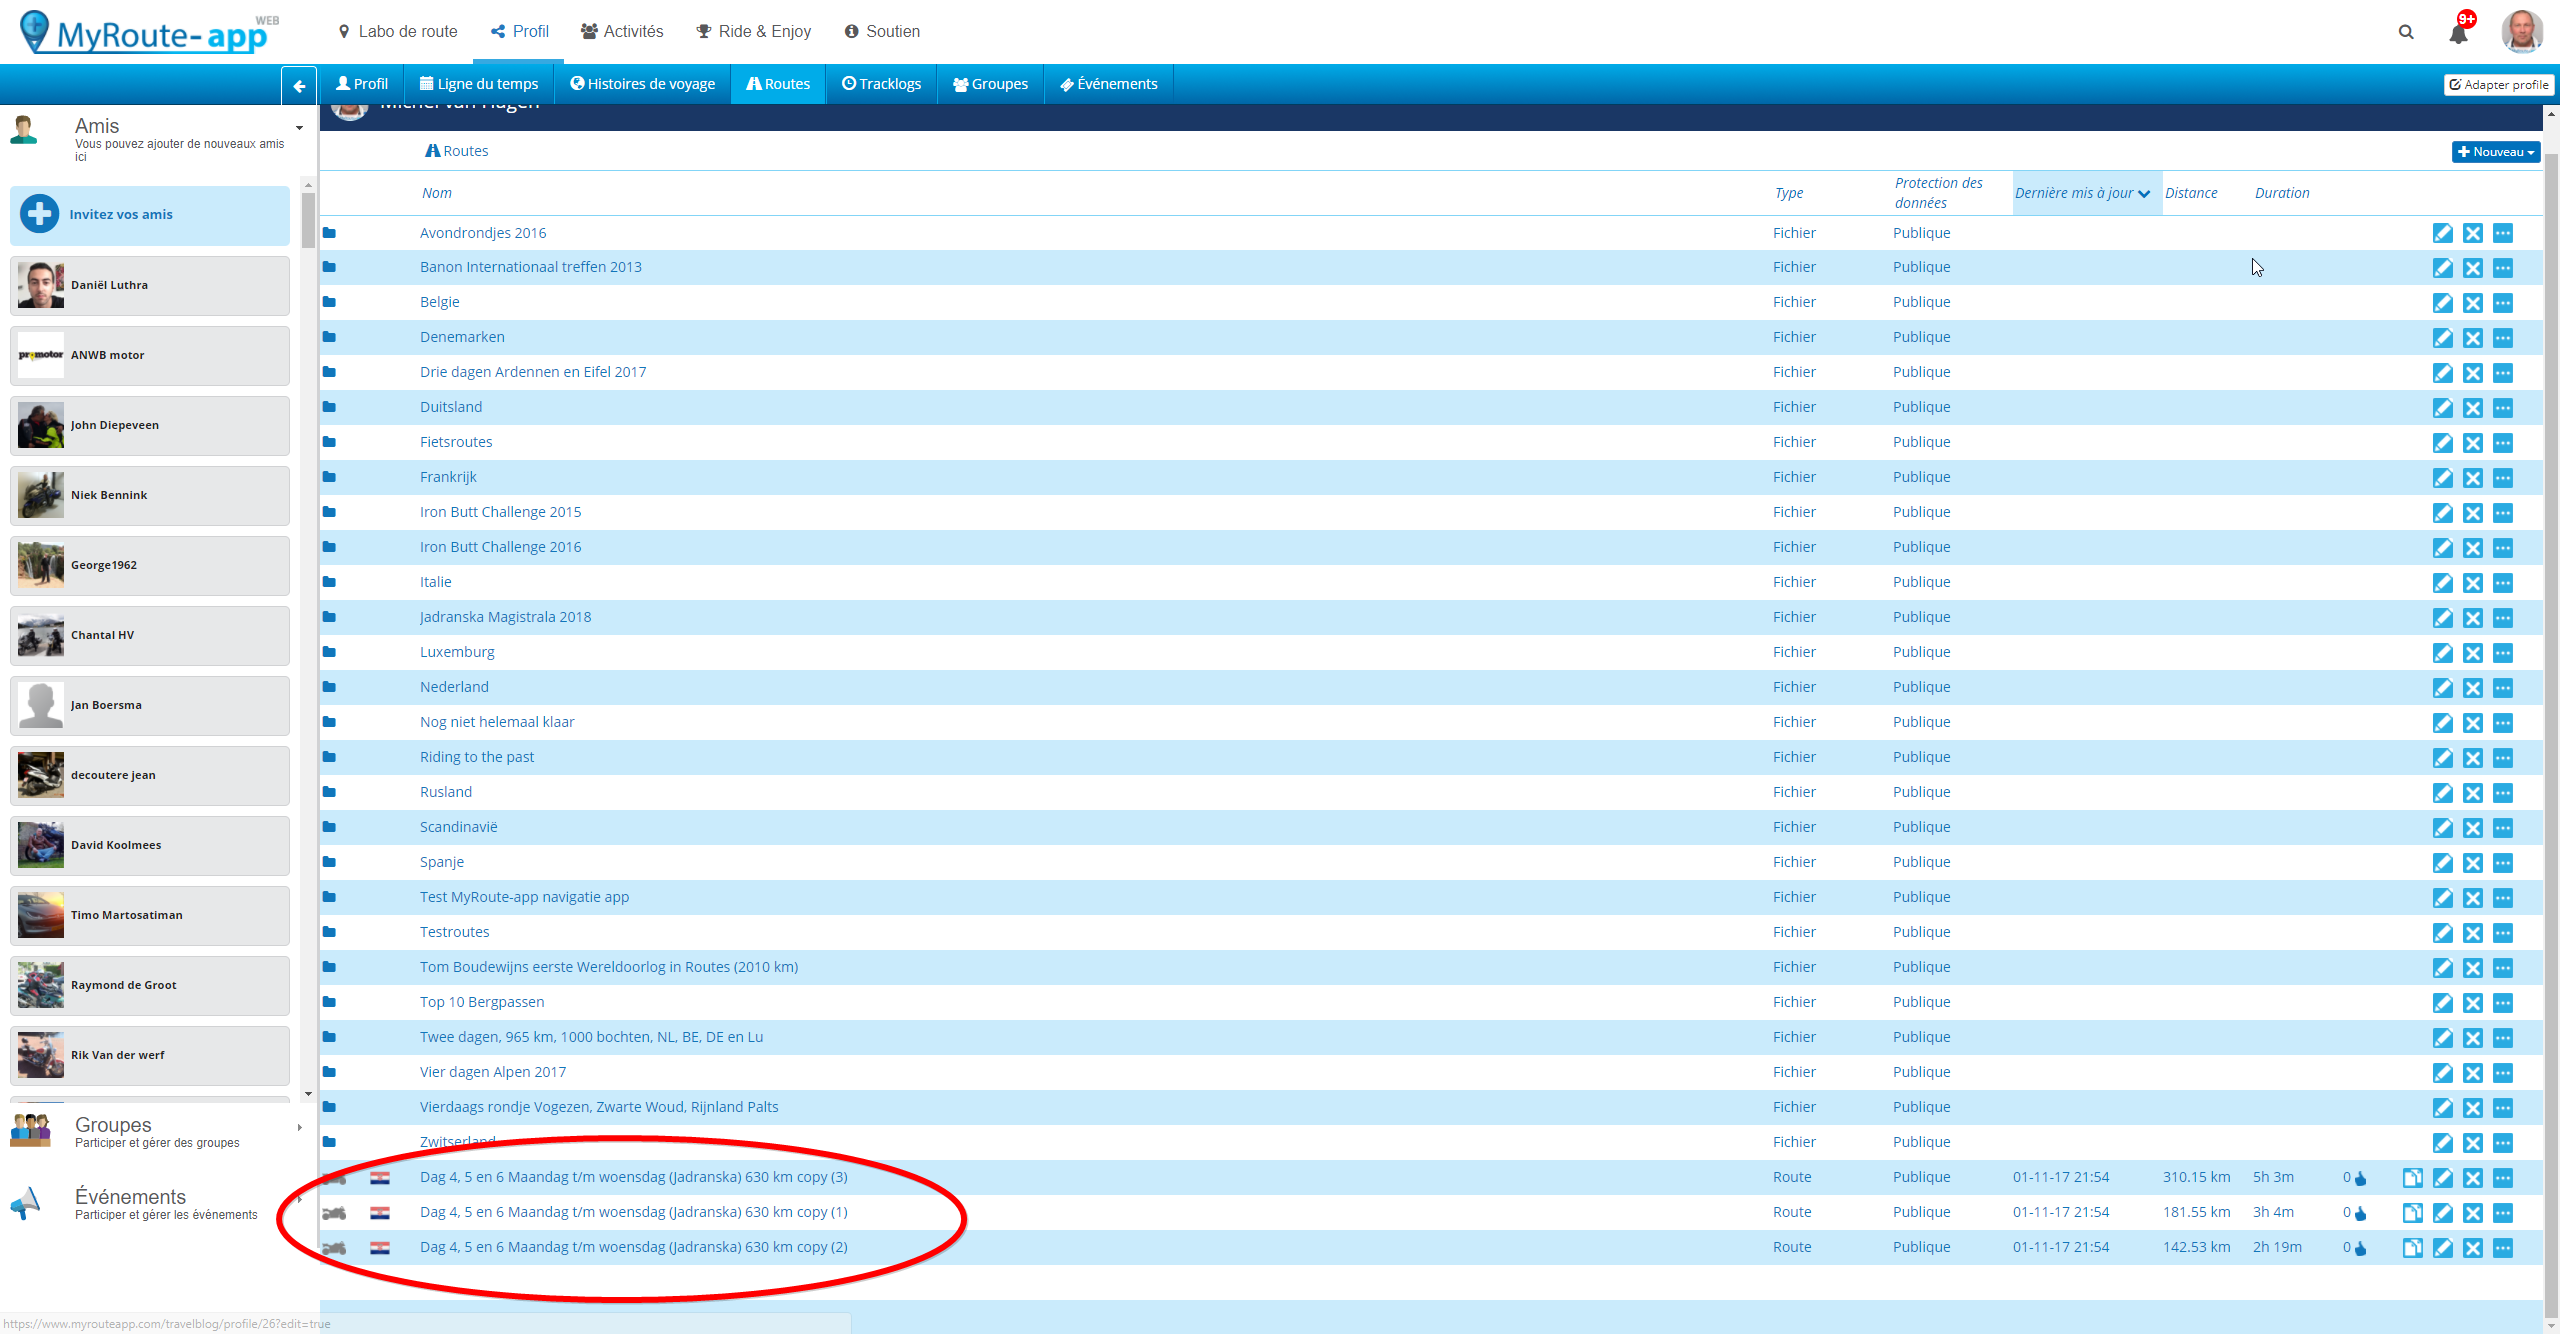Screen dimensions: 2560x1334
Task: Click the Invitez vos amis plus icon
Action: pyautogui.click(x=39, y=214)
